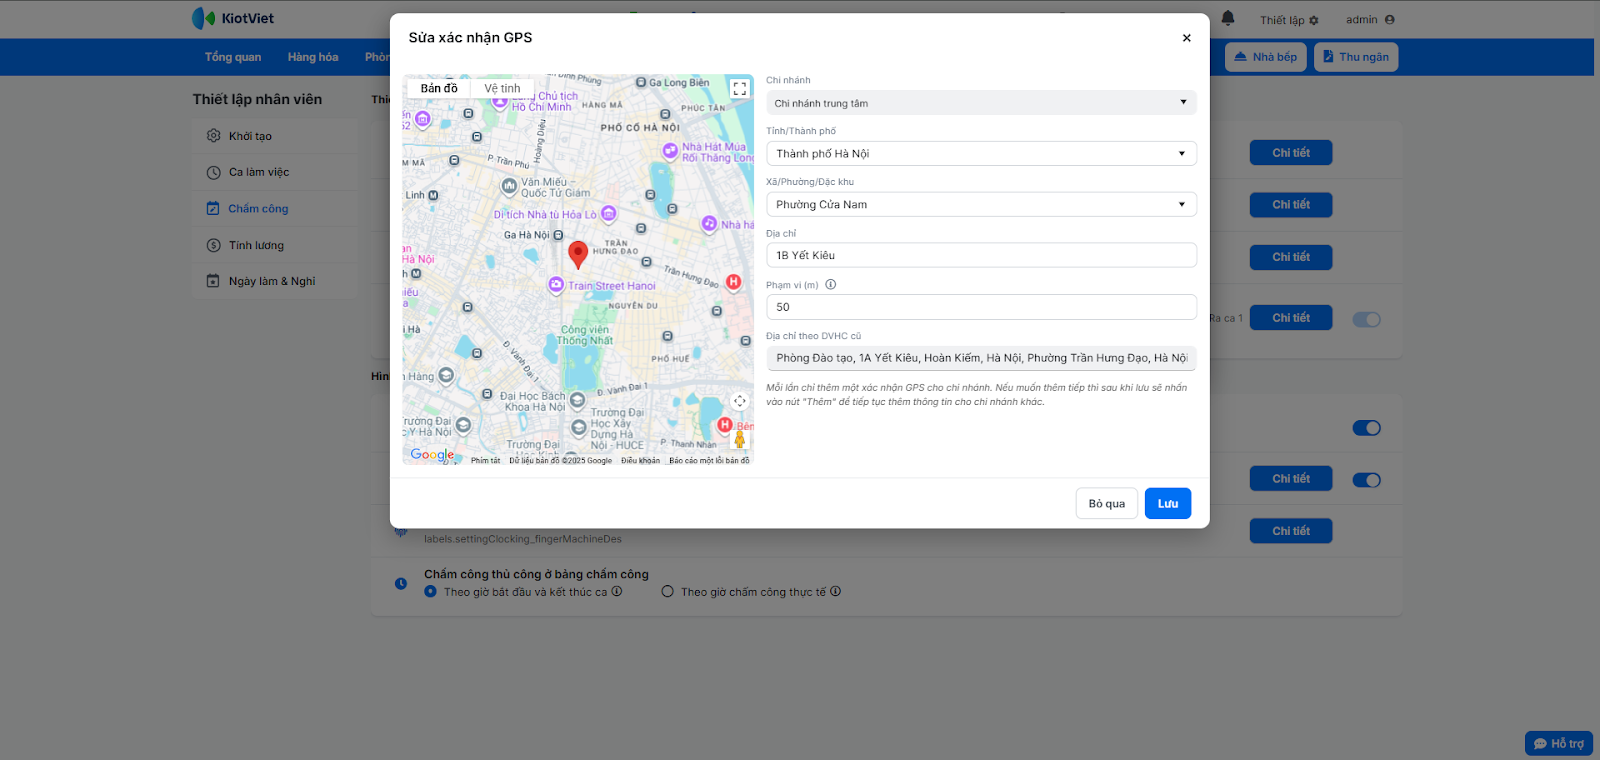Open notifications bell icon
The width and height of the screenshot is (1600, 760).
[x=1228, y=19]
